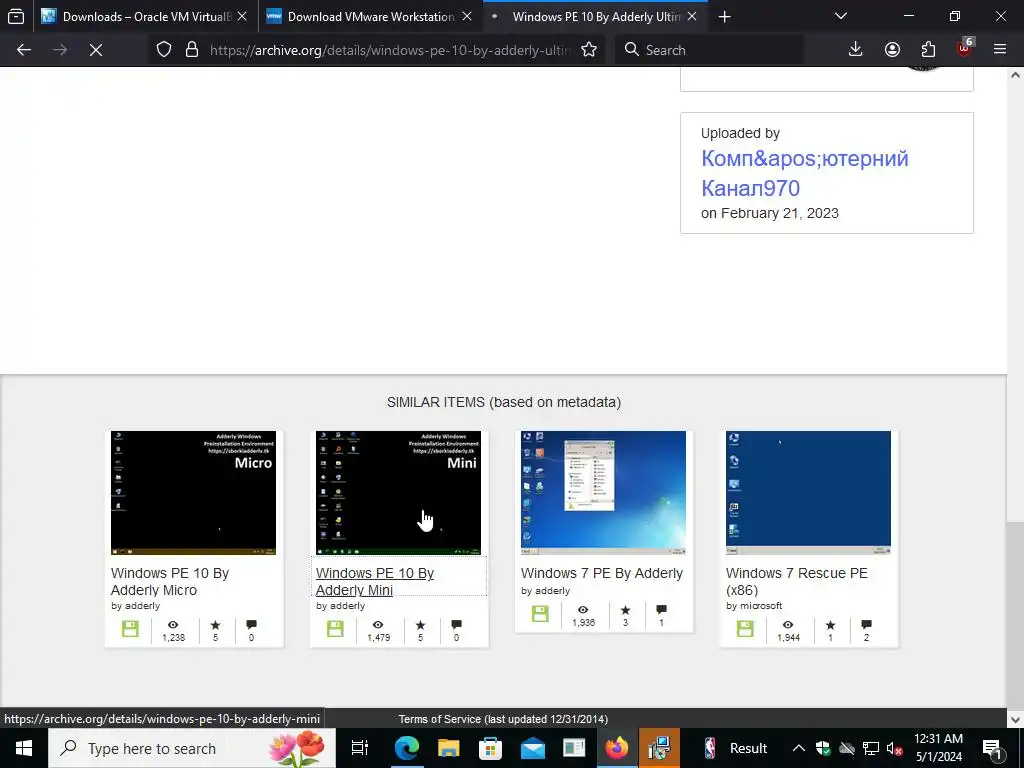Open uBlock Origin extension icon

(x=965, y=50)
